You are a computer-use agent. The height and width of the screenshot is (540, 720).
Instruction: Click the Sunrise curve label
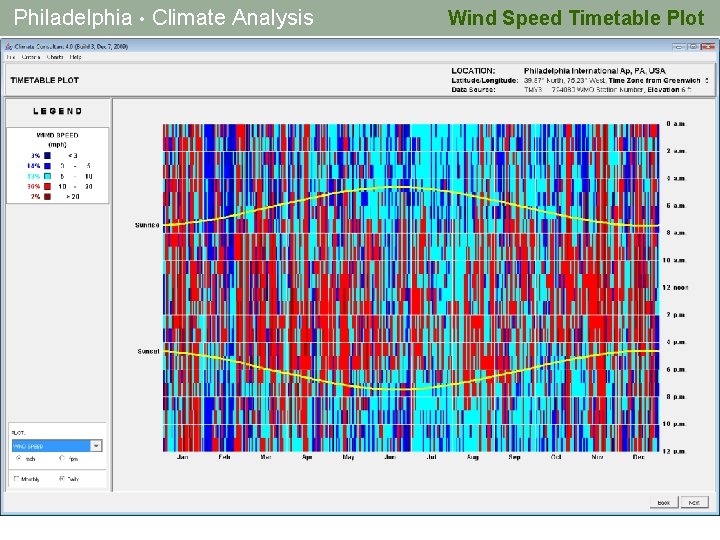pos(147,225)
